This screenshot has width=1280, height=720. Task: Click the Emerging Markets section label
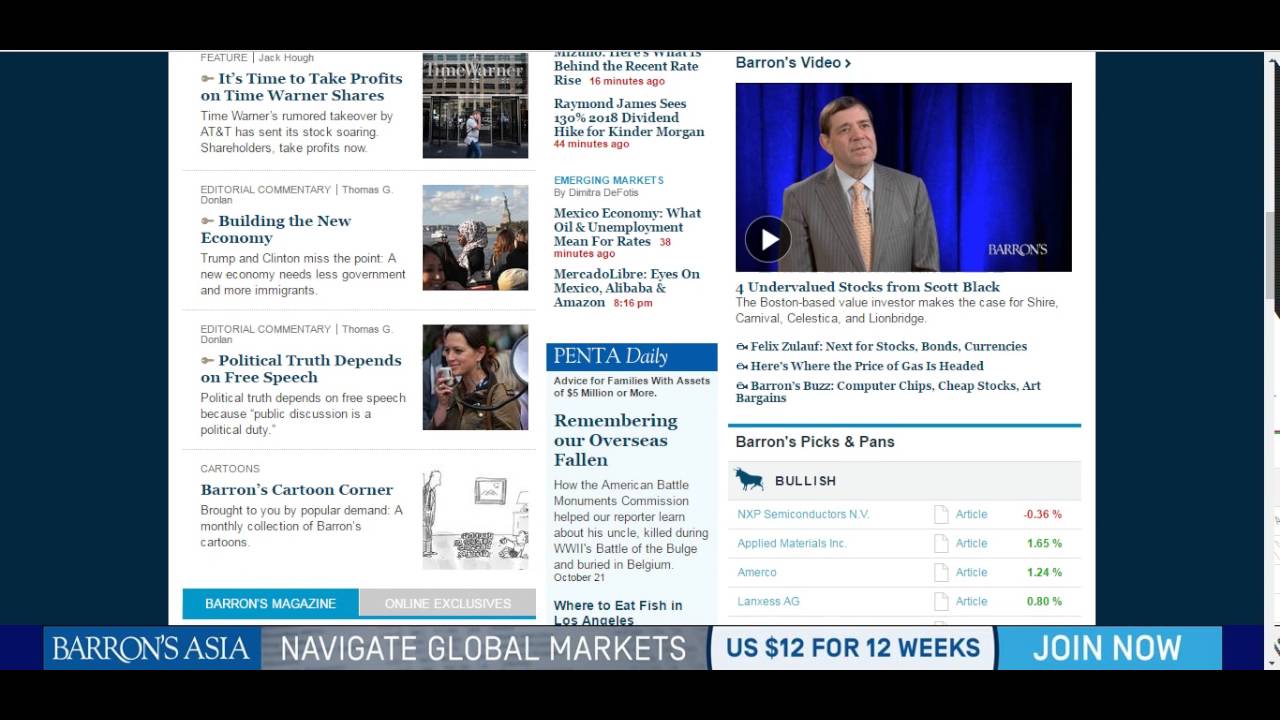[609, 181]
